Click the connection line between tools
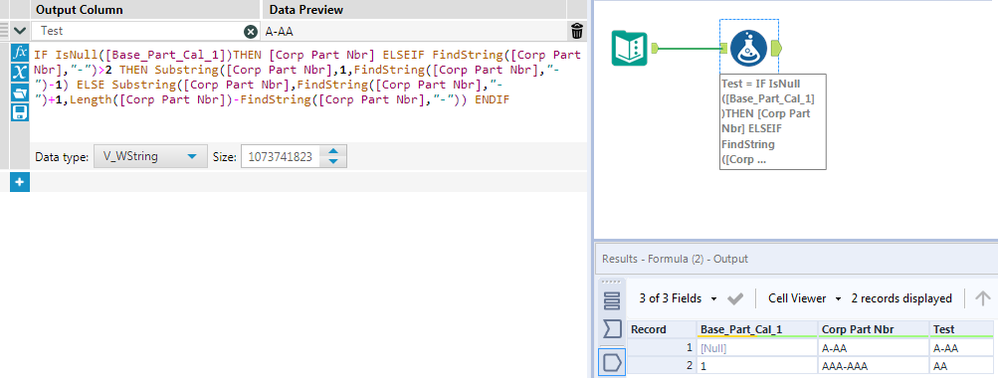The image size is (998, 378). [x=689, y=48]
